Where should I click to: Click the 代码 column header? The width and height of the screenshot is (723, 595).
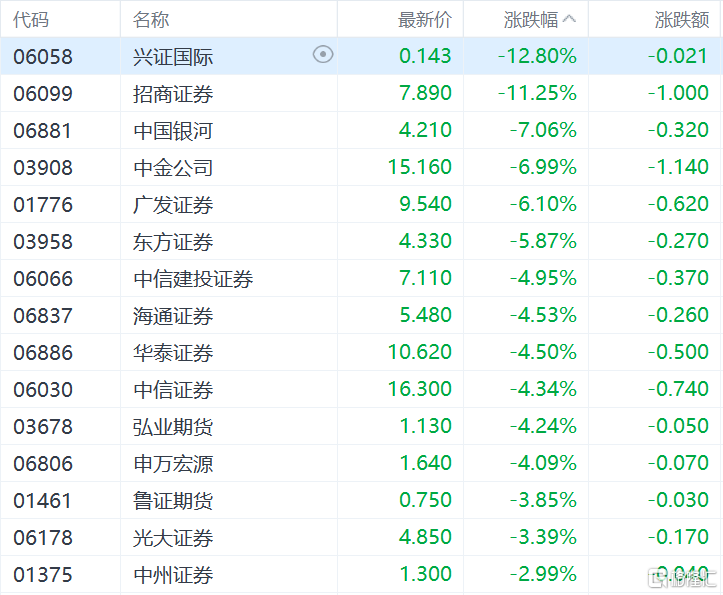(31, 20)
